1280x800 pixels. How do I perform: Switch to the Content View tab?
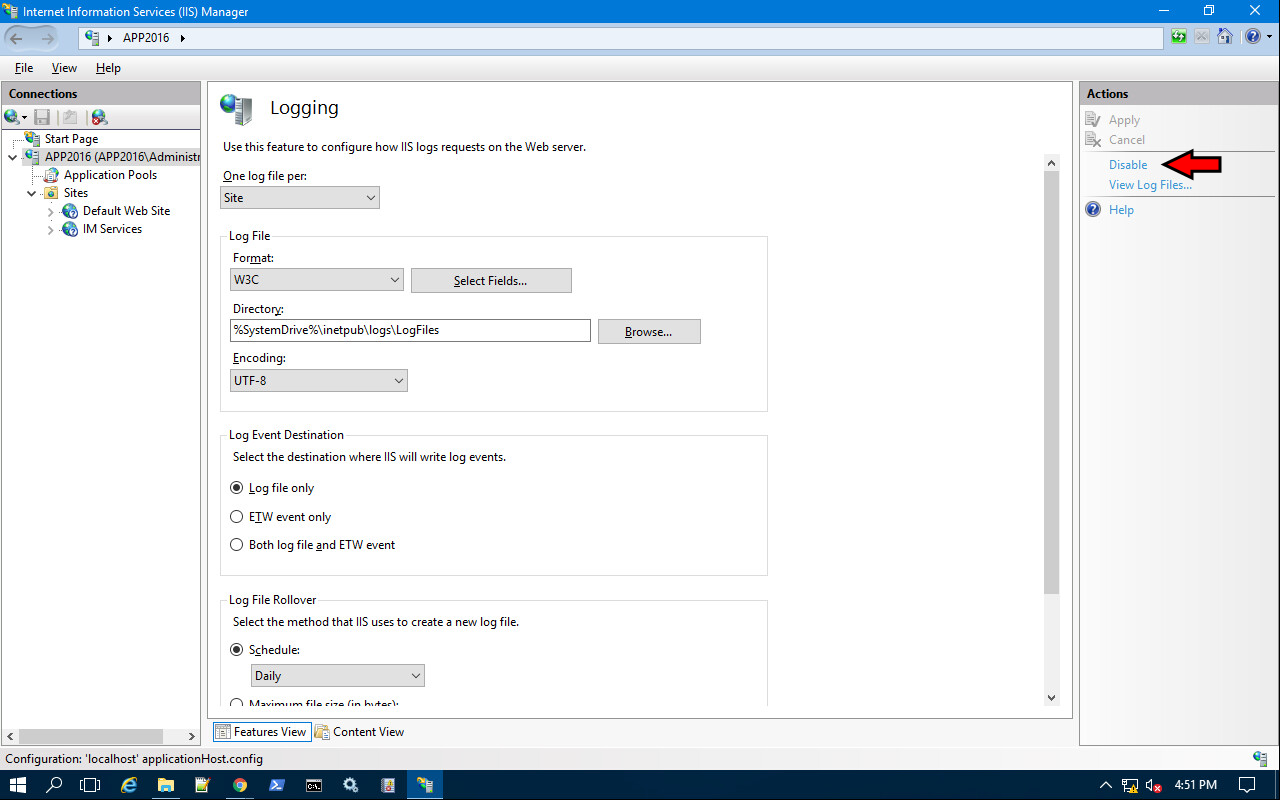[x=359, y=732]
